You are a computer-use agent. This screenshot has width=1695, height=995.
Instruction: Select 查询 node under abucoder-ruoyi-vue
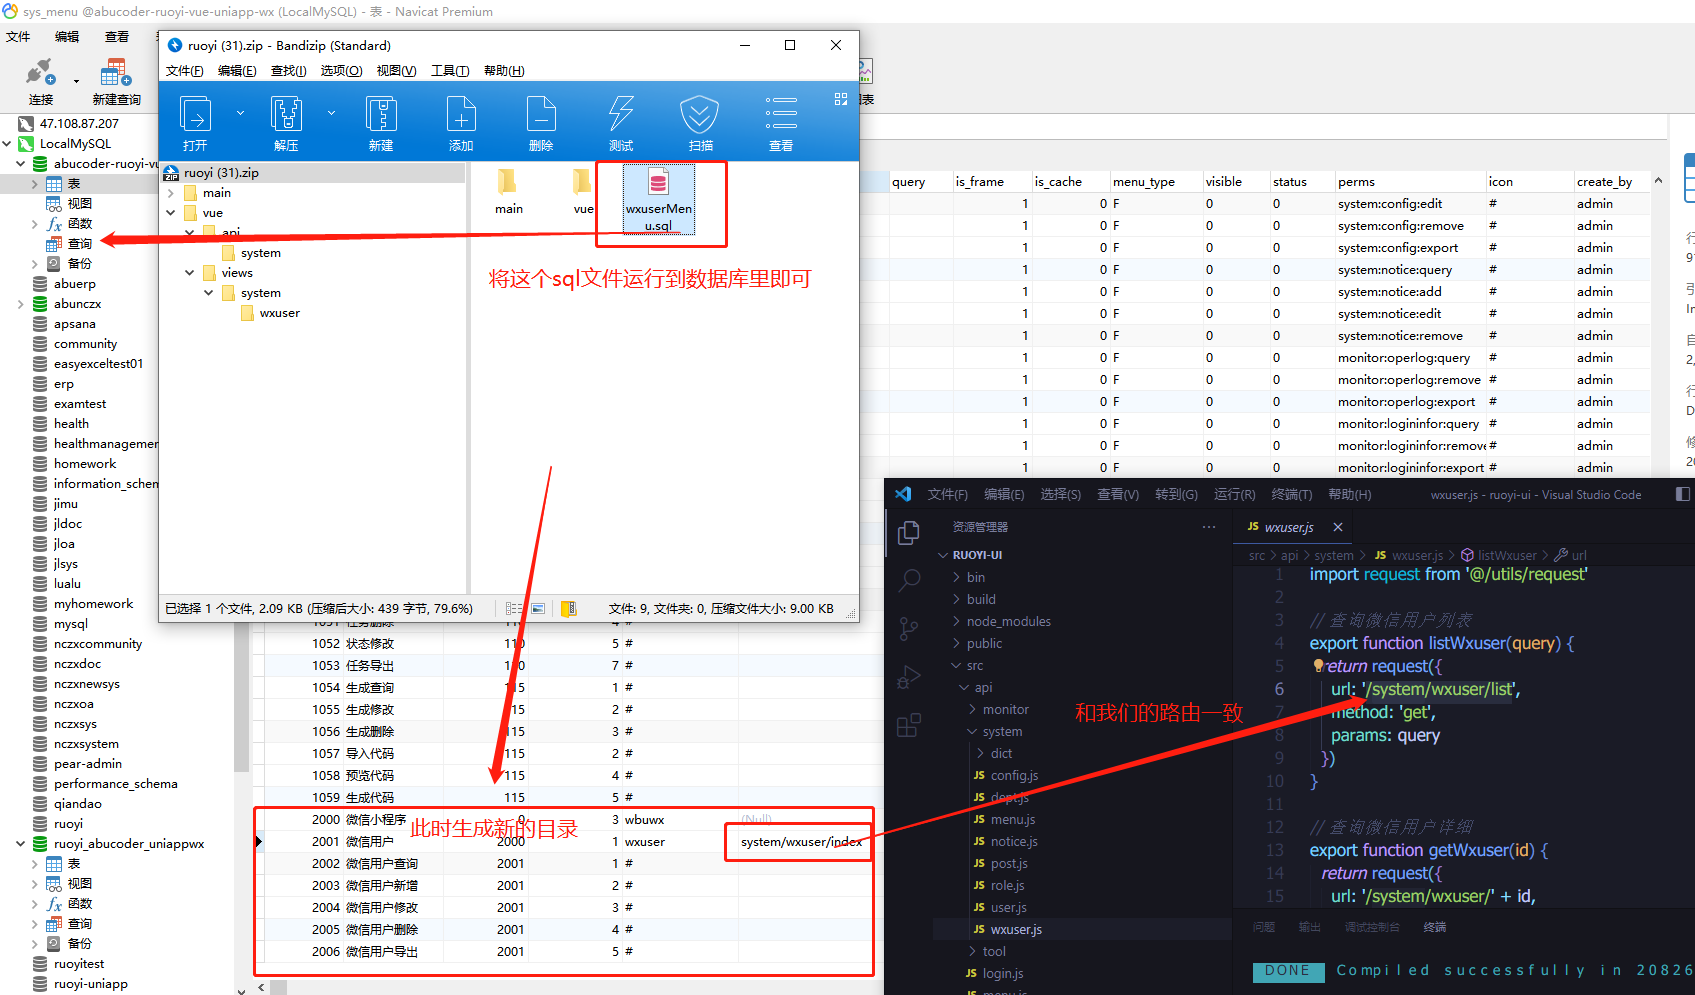(x=79, y=243)
